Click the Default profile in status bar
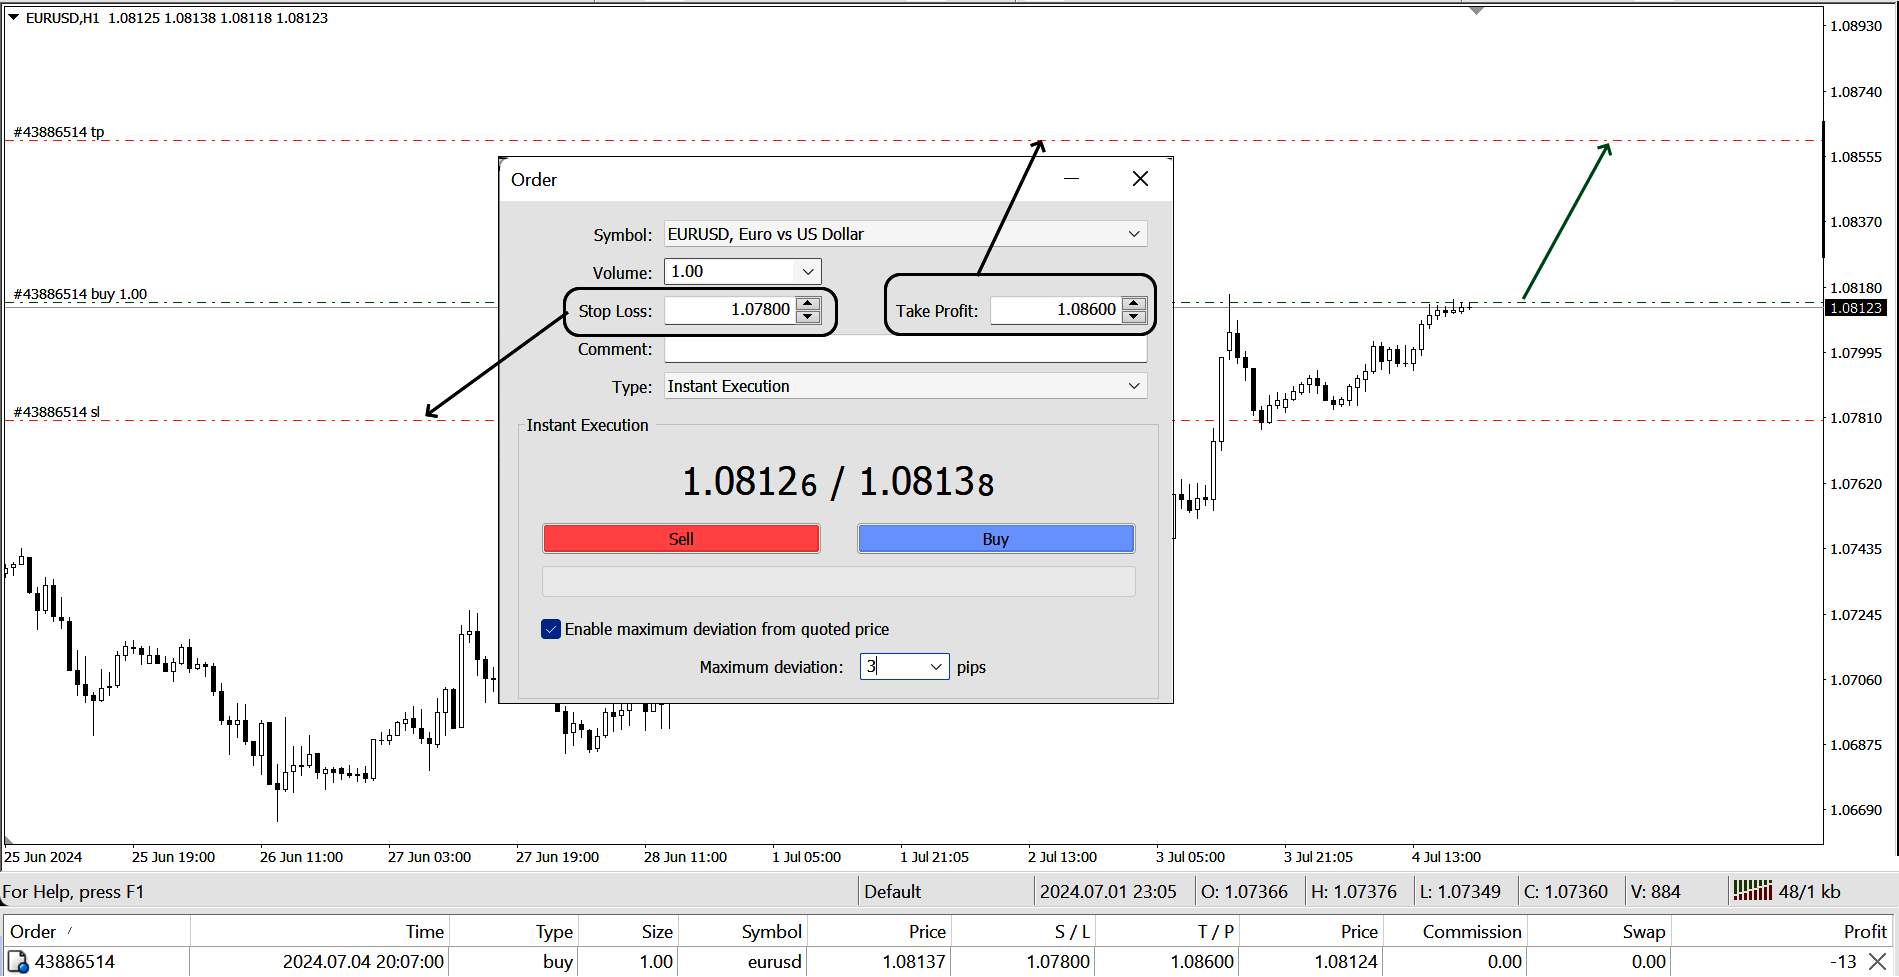Screen dimensions: 1899x977 892,891
